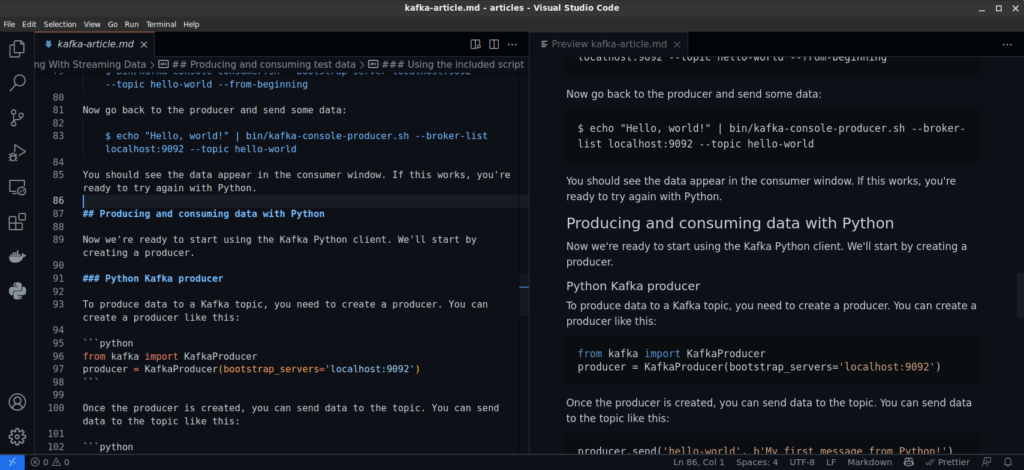This screenshot has width=1024, height=470.
Task: Open the Source Control view
Action: pos(17,118)
